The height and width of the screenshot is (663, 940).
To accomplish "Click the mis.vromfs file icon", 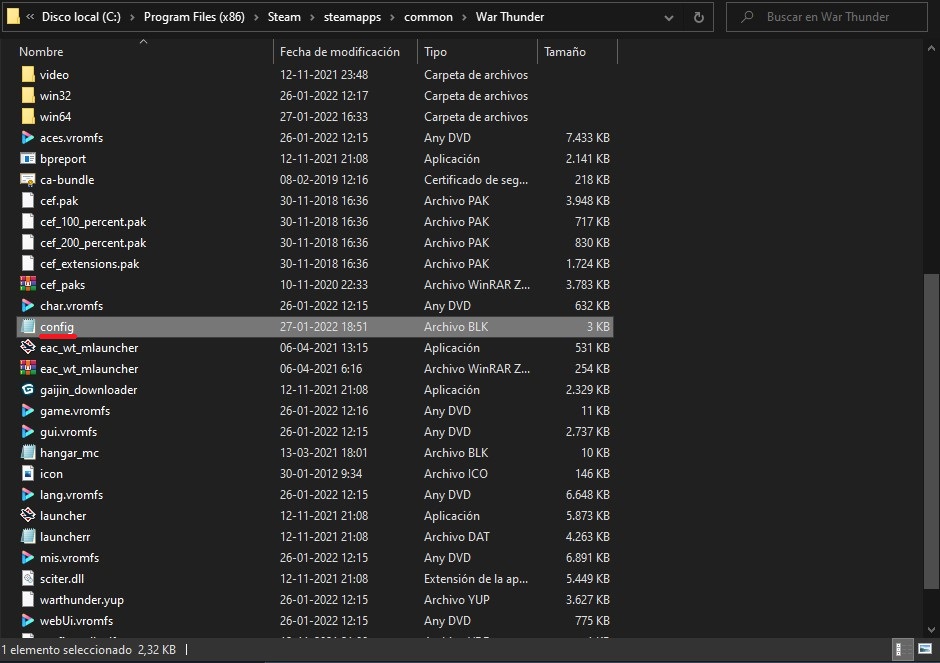I will (28, 557).
